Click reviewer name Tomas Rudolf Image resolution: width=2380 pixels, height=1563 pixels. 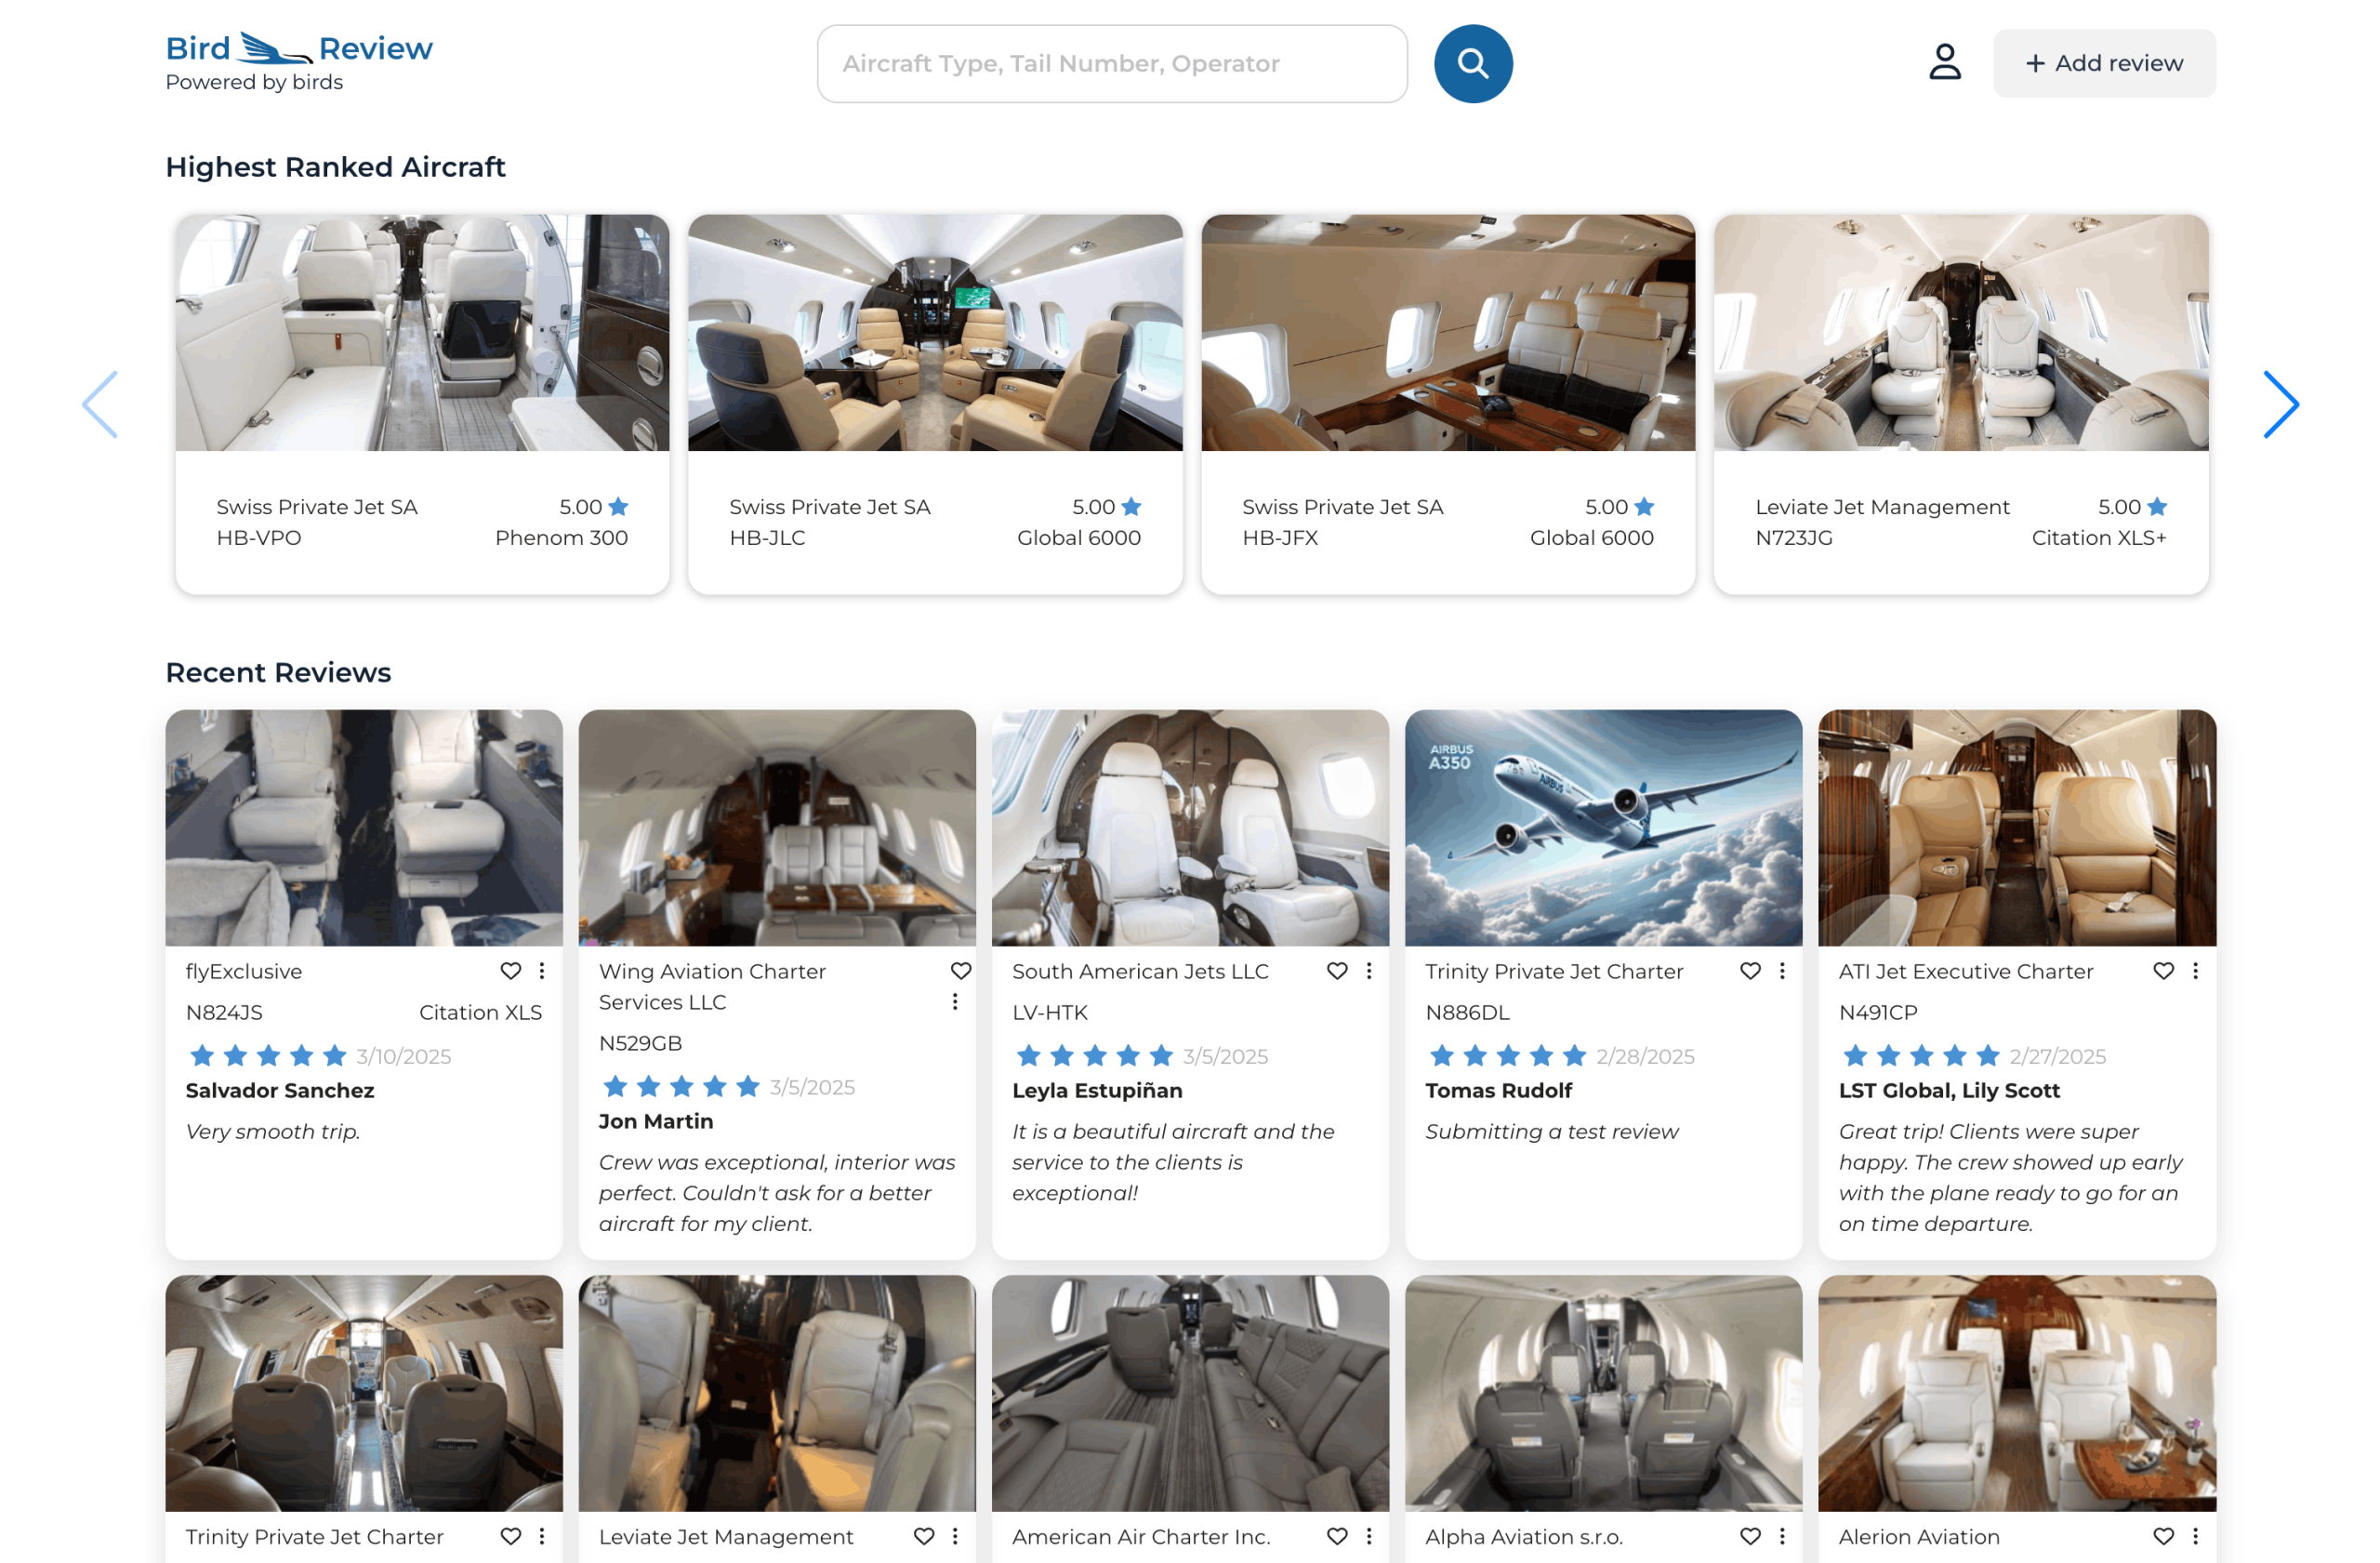point(1498,1090)
